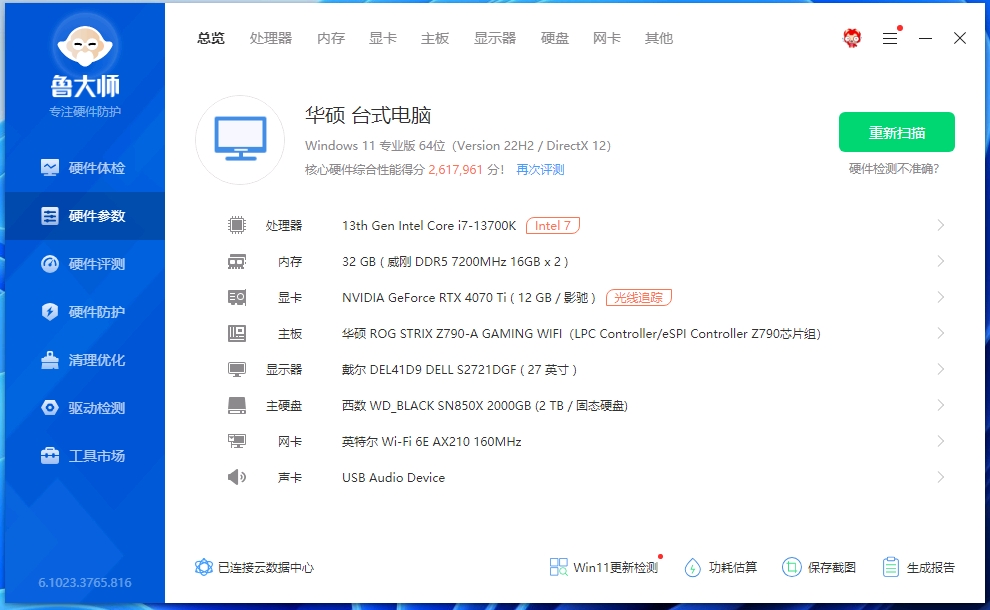The image size is (990, 610).
Task: Click the 硬件评测 gauge icon
Action: tap(50, 264)
